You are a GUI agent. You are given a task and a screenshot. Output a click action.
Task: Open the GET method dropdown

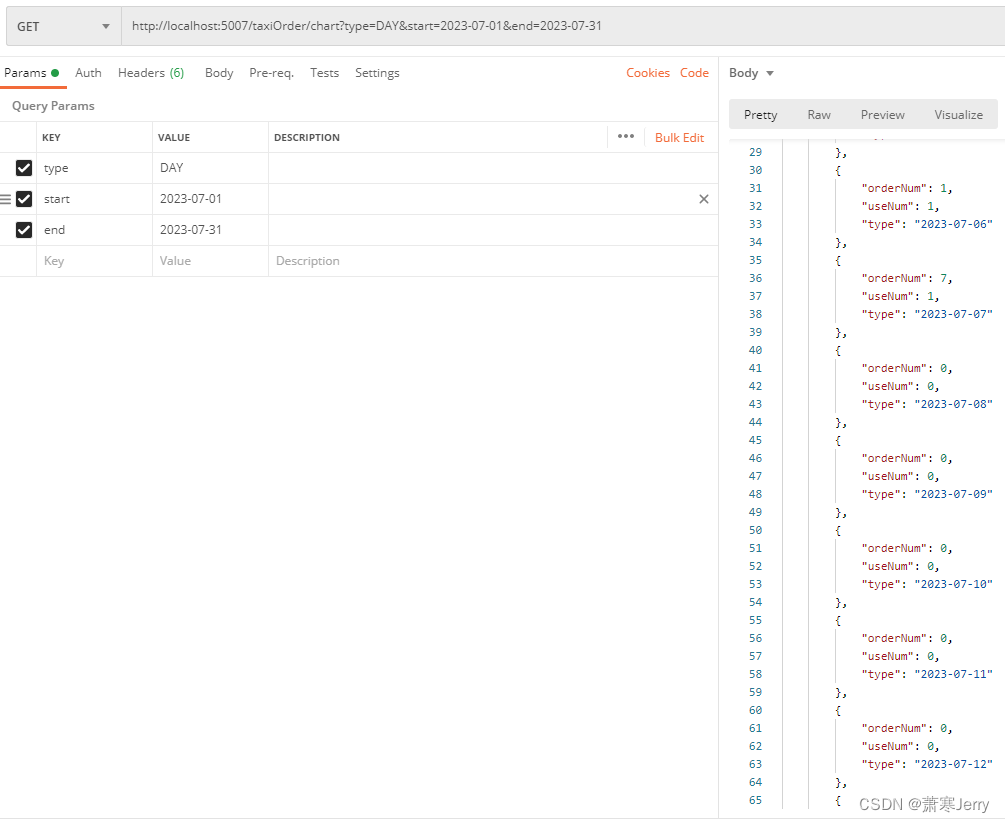pyautogui.click(x=63, y=26)
